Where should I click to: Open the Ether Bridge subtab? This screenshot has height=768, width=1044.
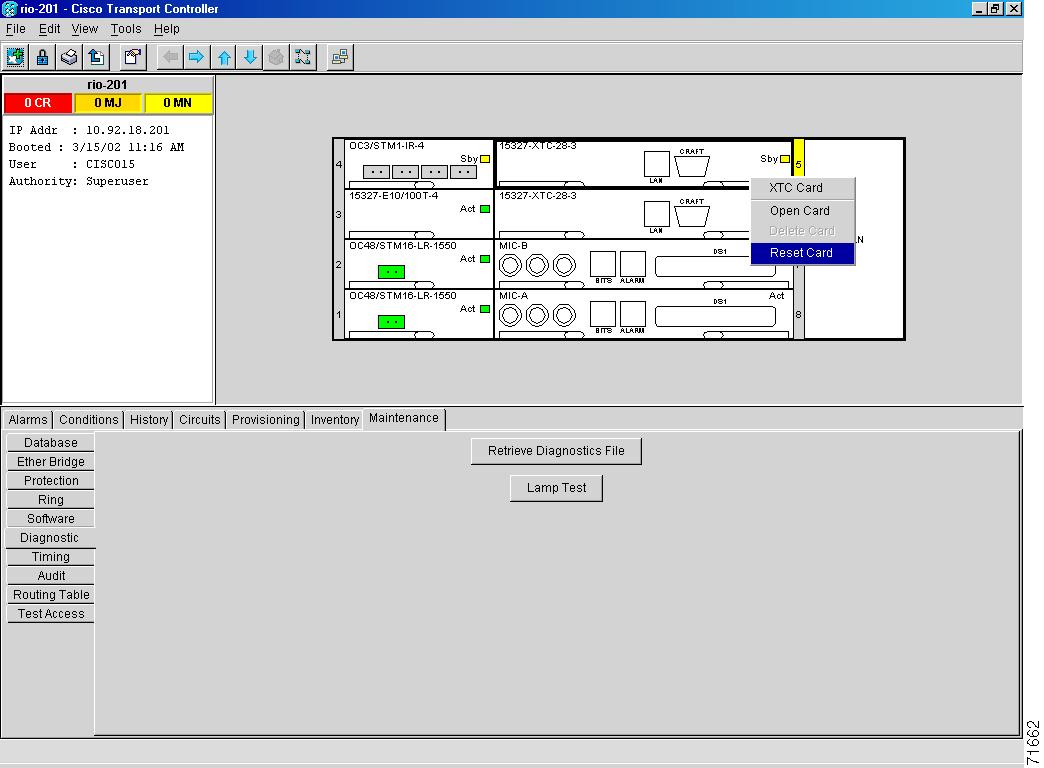[51, 462]
